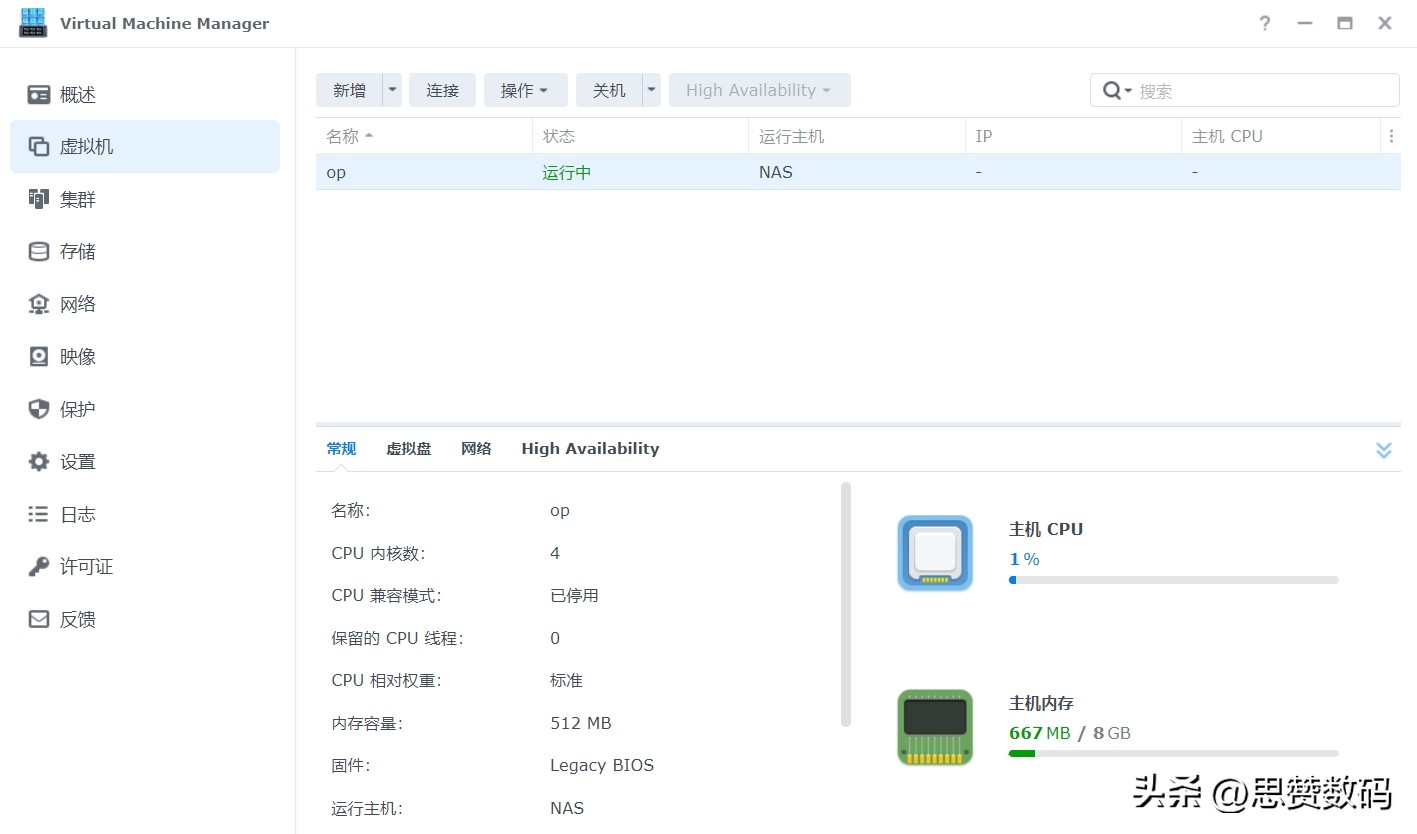1417x834 pixels.
Task: Open the 设置 settings gear icon
Action: 39,461
